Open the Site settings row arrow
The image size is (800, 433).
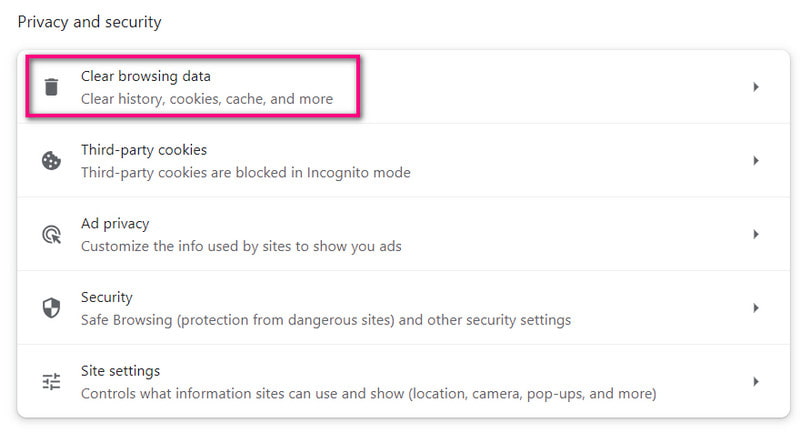coord(756,381)
